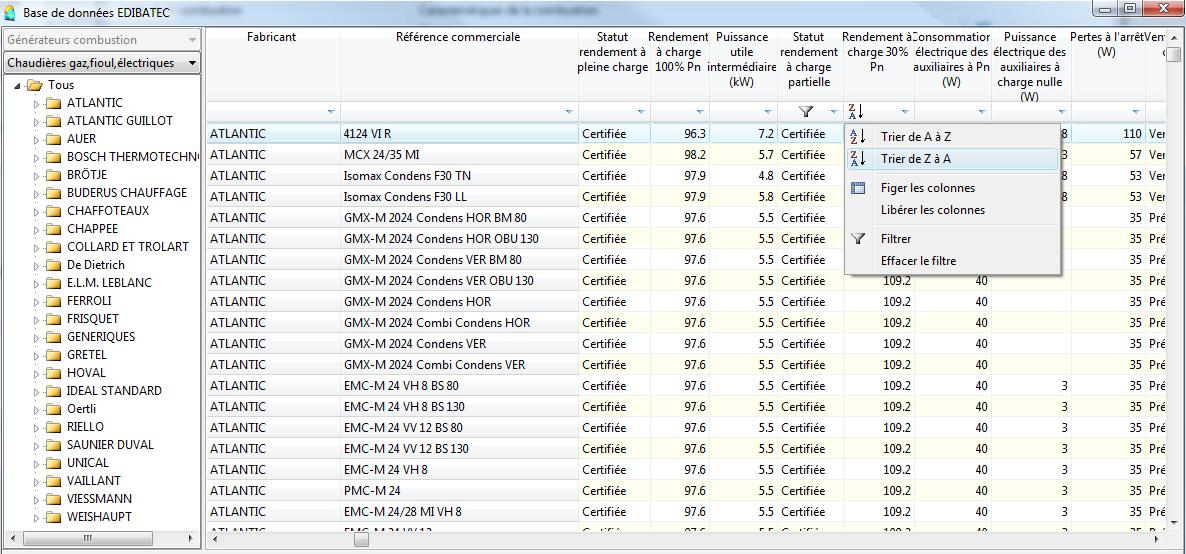
Task: Select Oertli in the tree
Action: click(82, 409)
